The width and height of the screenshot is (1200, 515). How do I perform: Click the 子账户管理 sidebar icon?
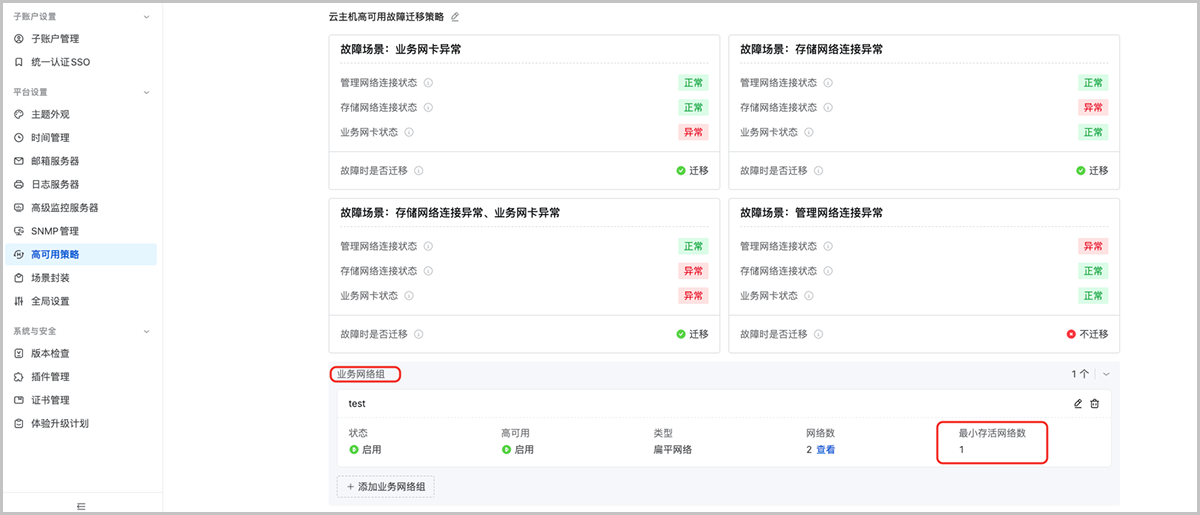click(x=19, y=39)
